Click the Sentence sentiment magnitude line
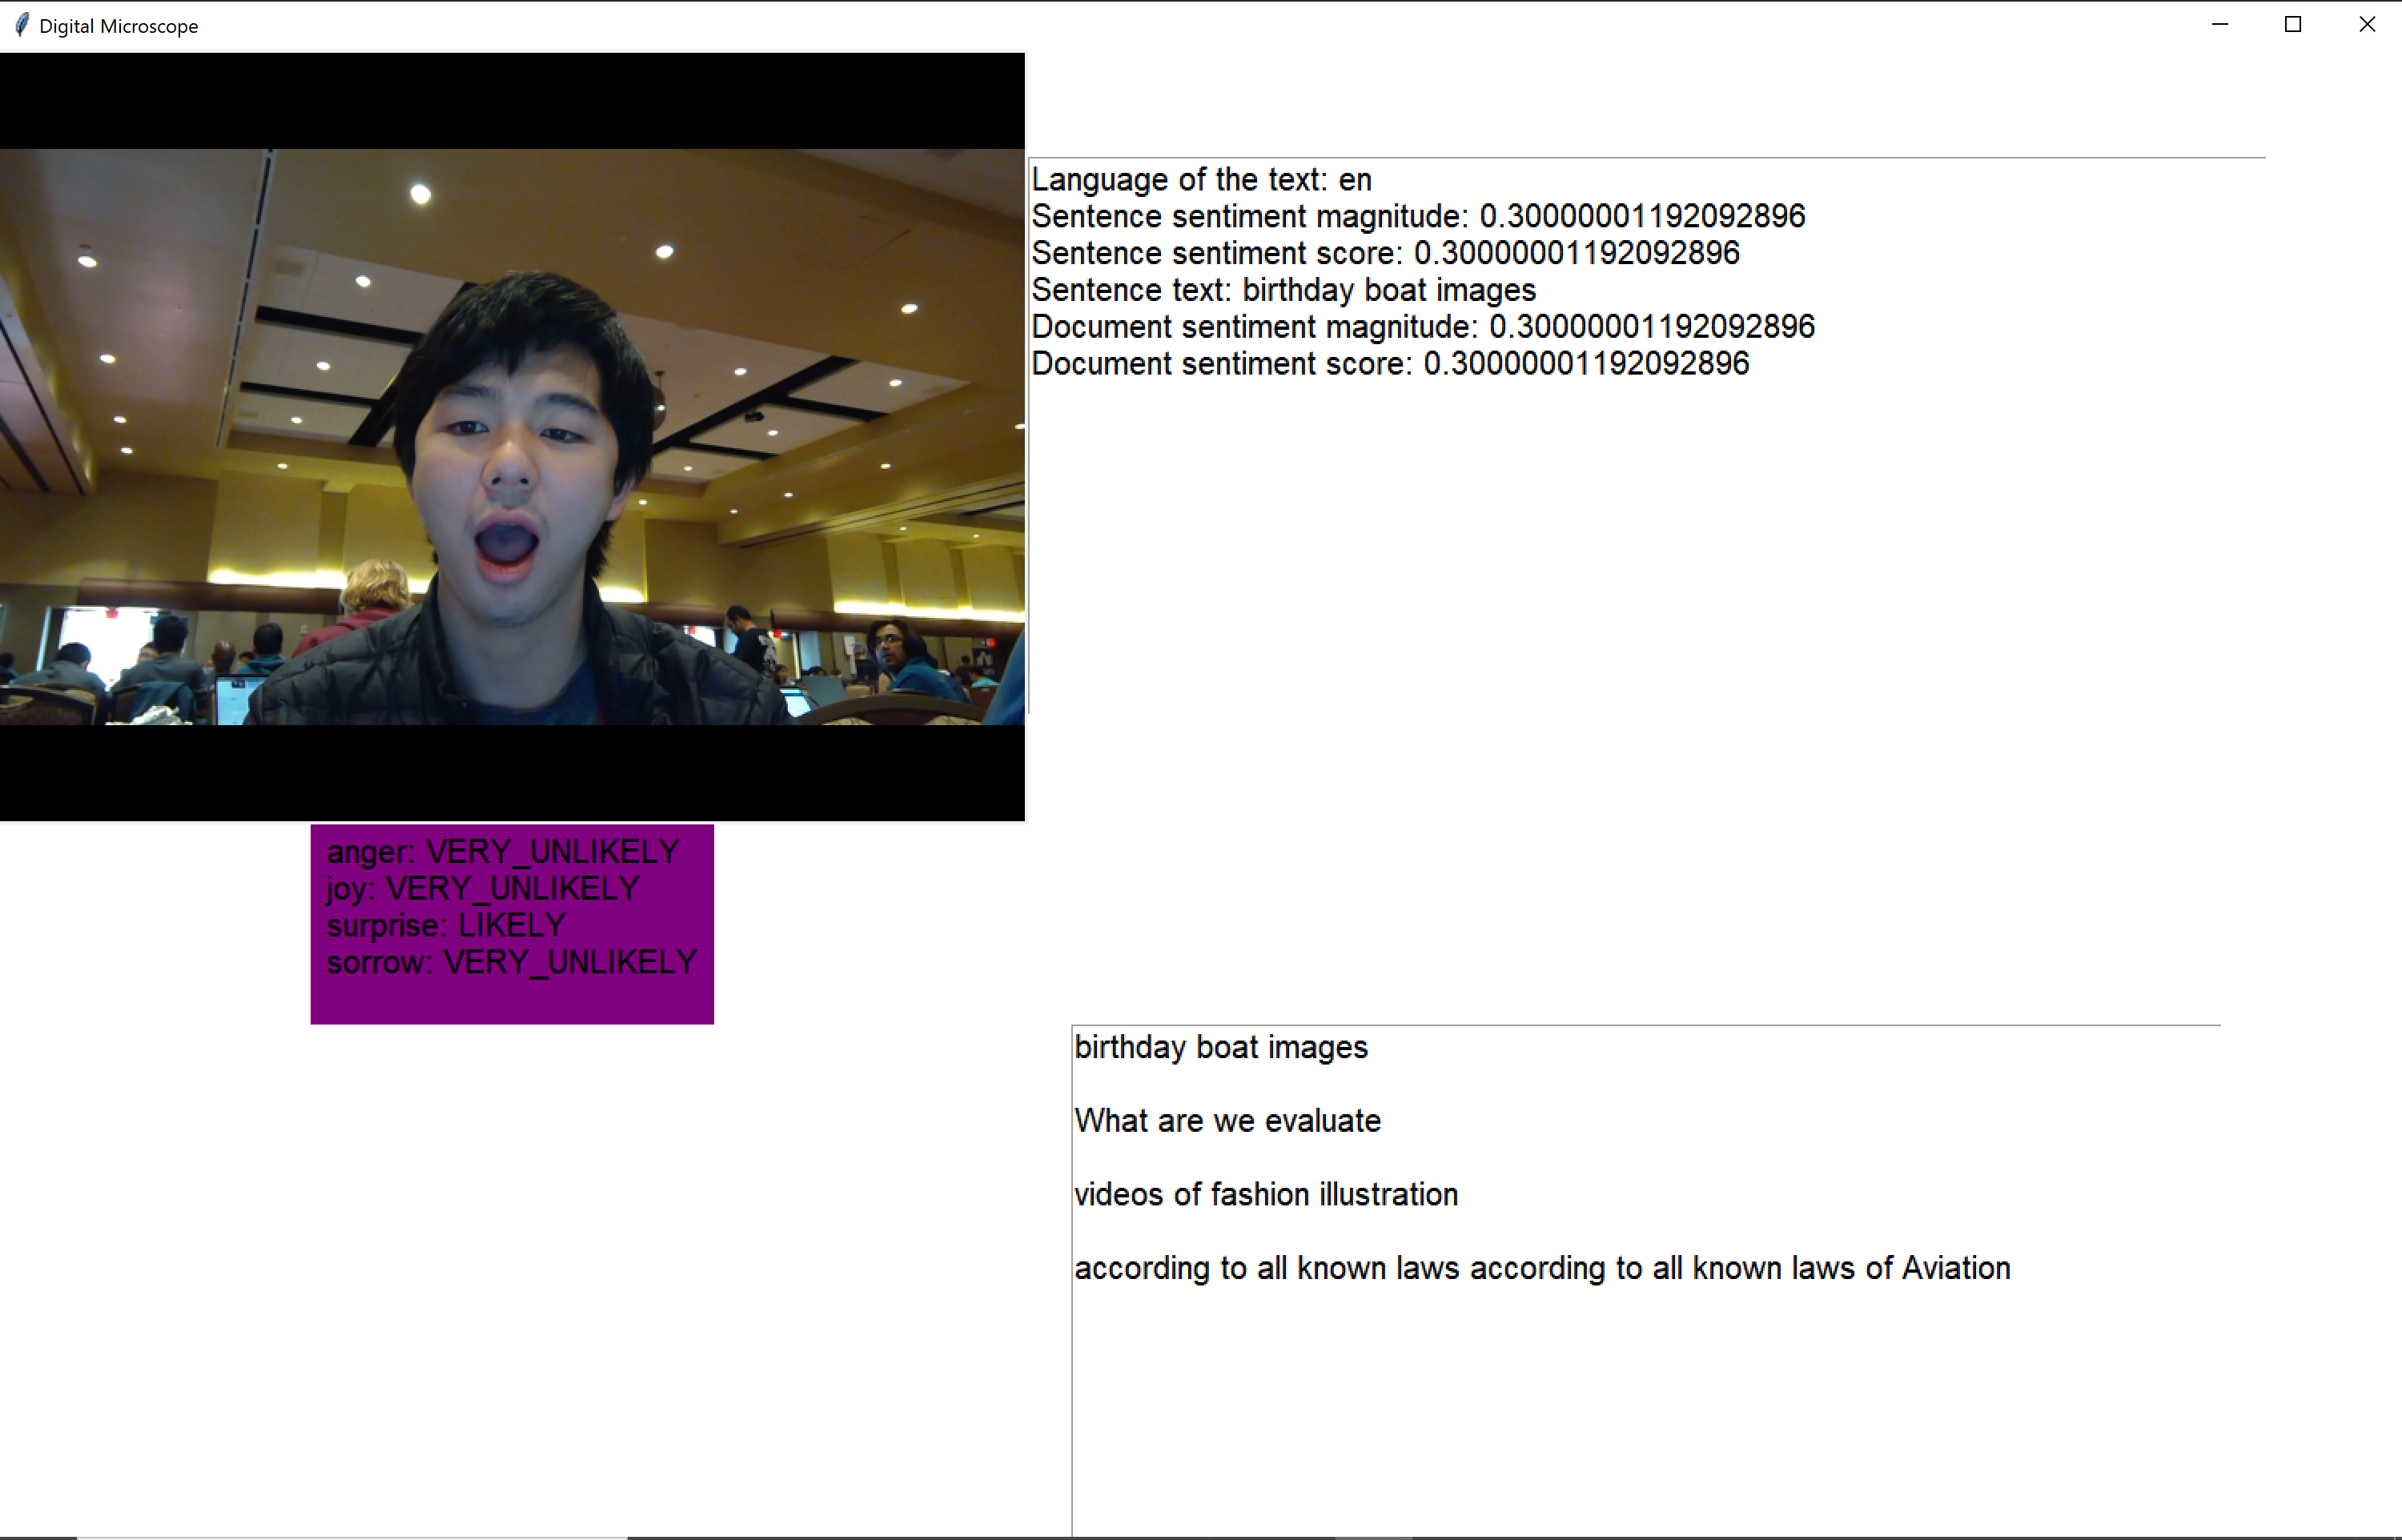This screenshot has height=1540, width=2402. [1418, 217]
